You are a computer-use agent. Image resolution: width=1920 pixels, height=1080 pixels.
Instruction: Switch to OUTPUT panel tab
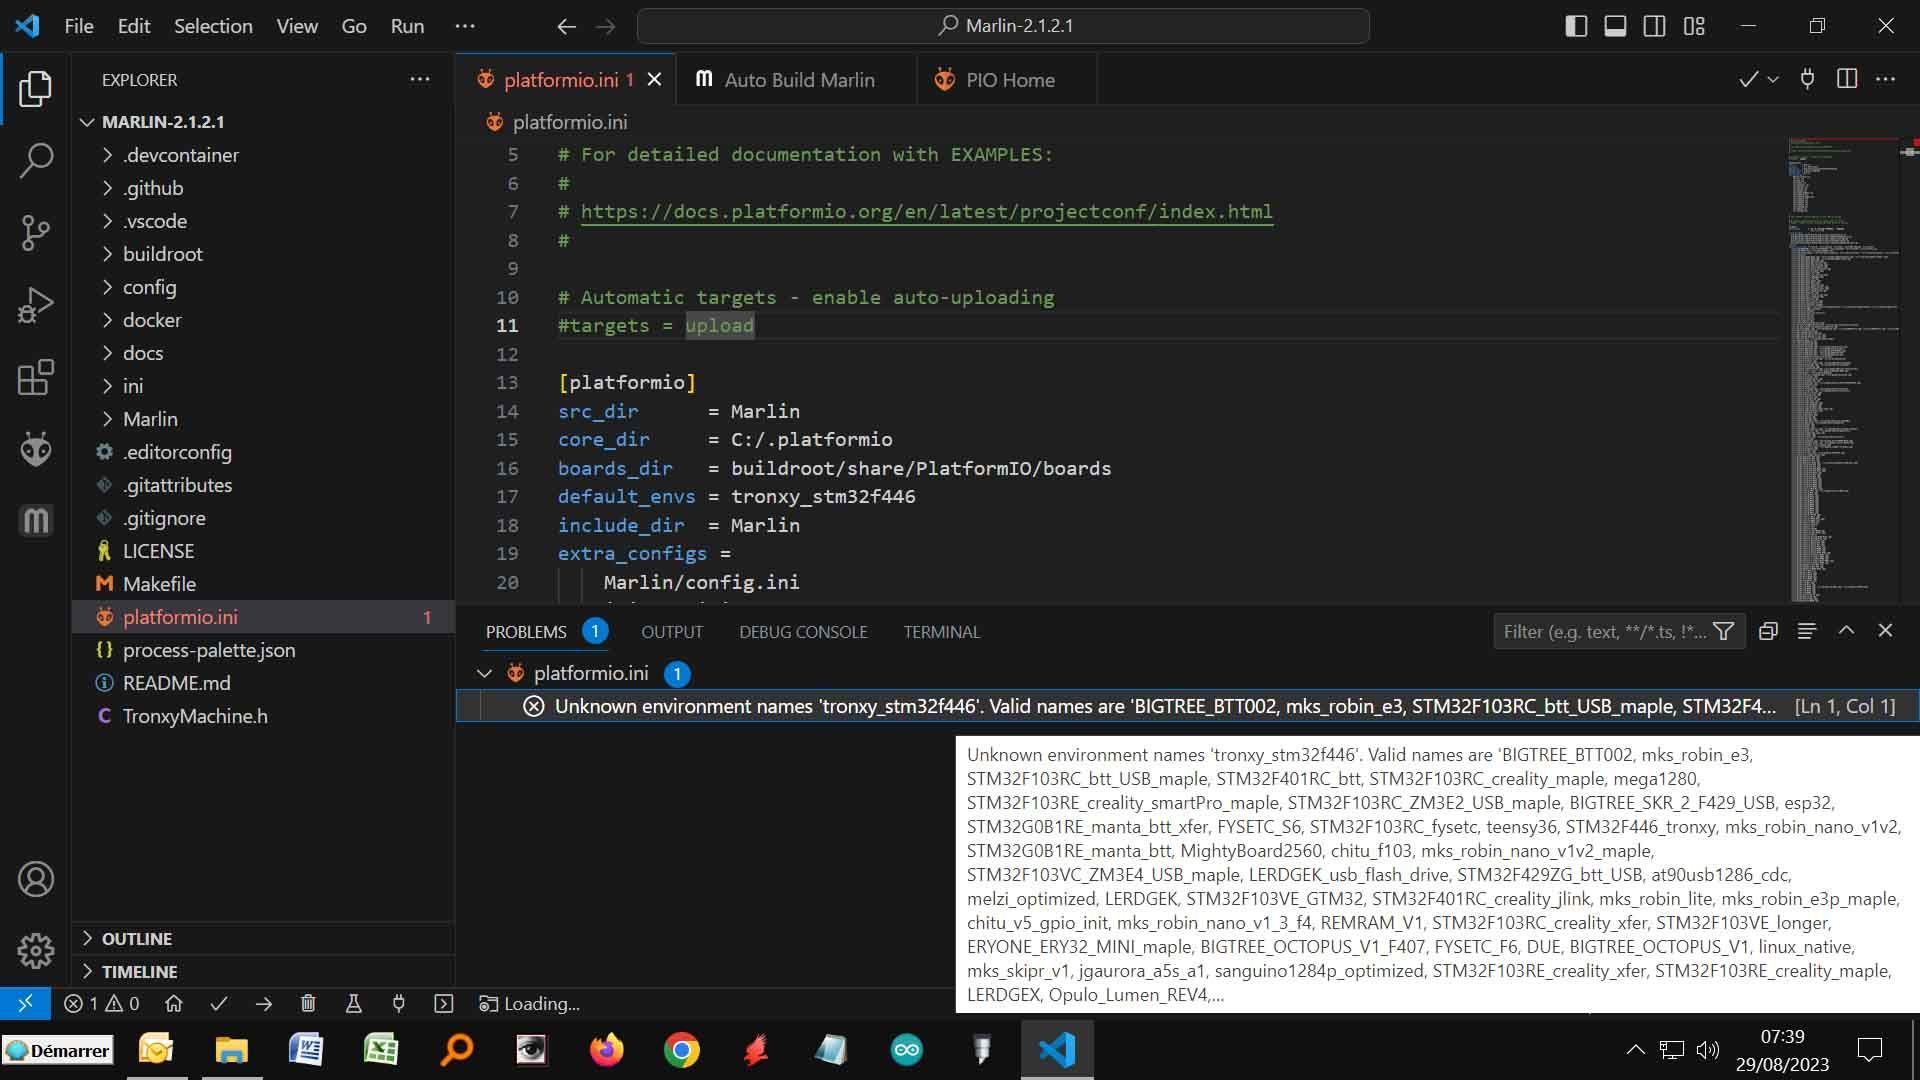672,632
